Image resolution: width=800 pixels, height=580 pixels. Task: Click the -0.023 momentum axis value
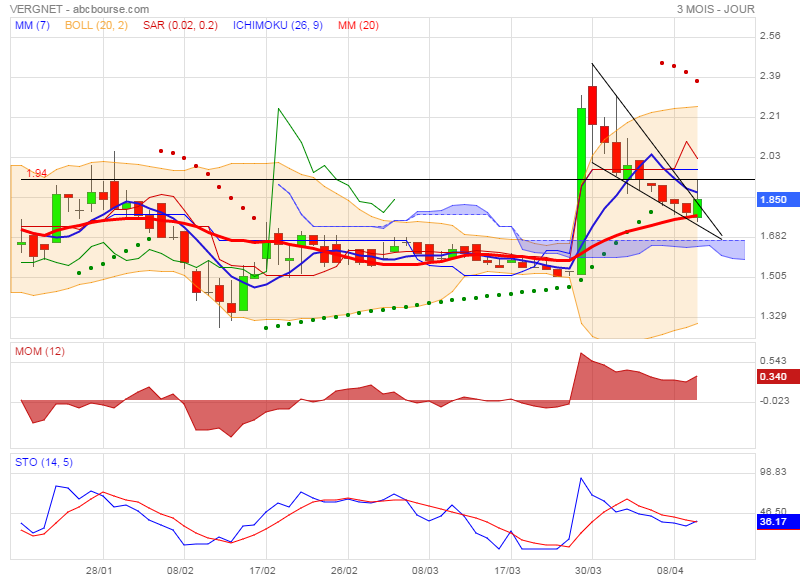click(x=774, y=401)
